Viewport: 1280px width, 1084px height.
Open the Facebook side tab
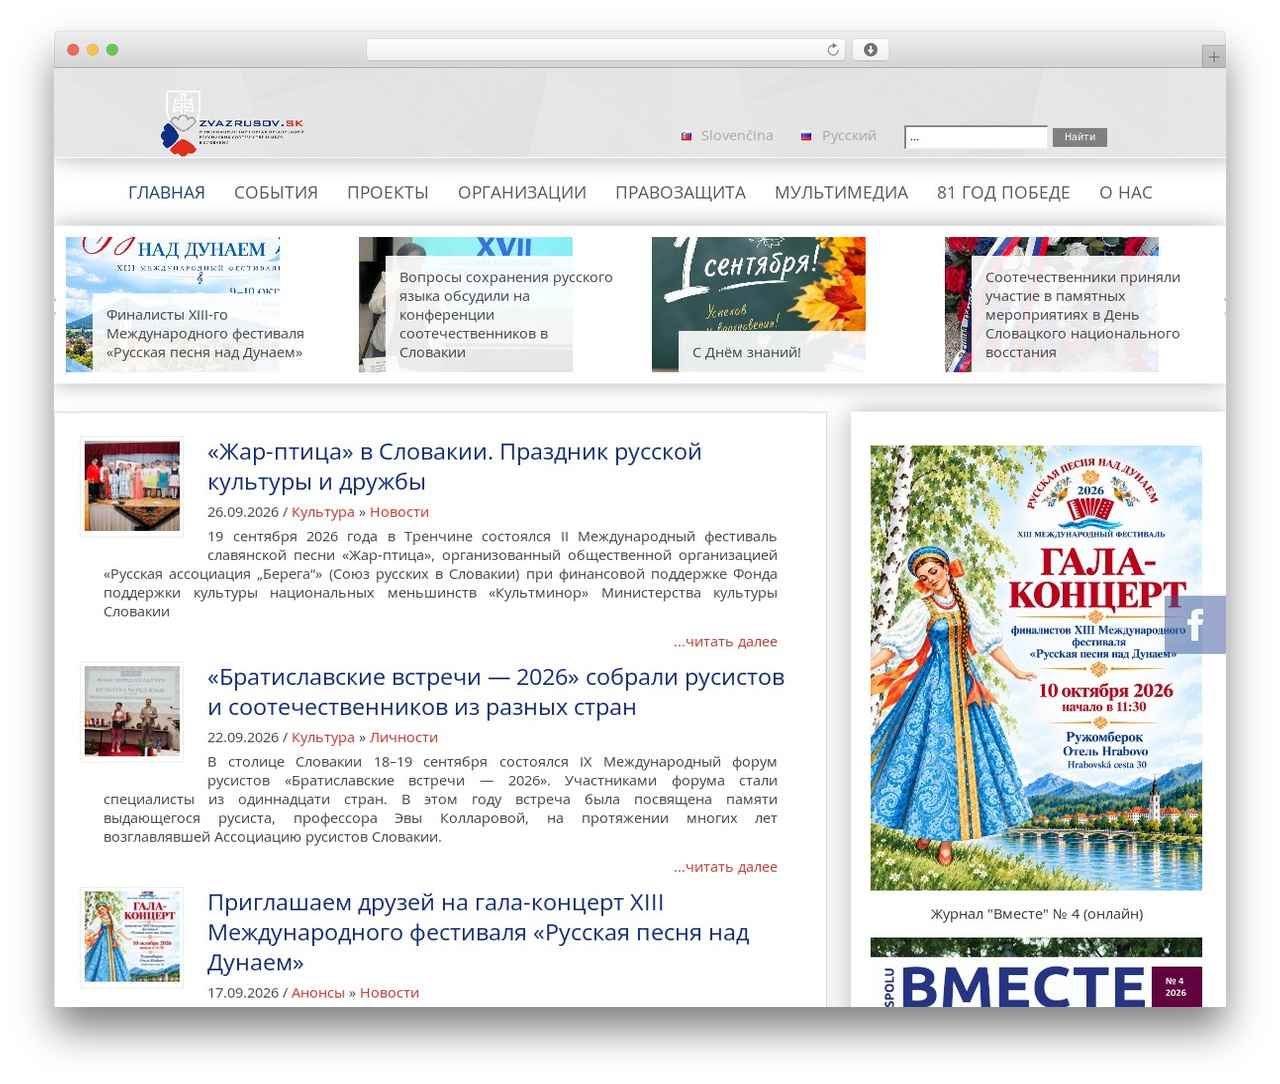tap(1195, 625)
